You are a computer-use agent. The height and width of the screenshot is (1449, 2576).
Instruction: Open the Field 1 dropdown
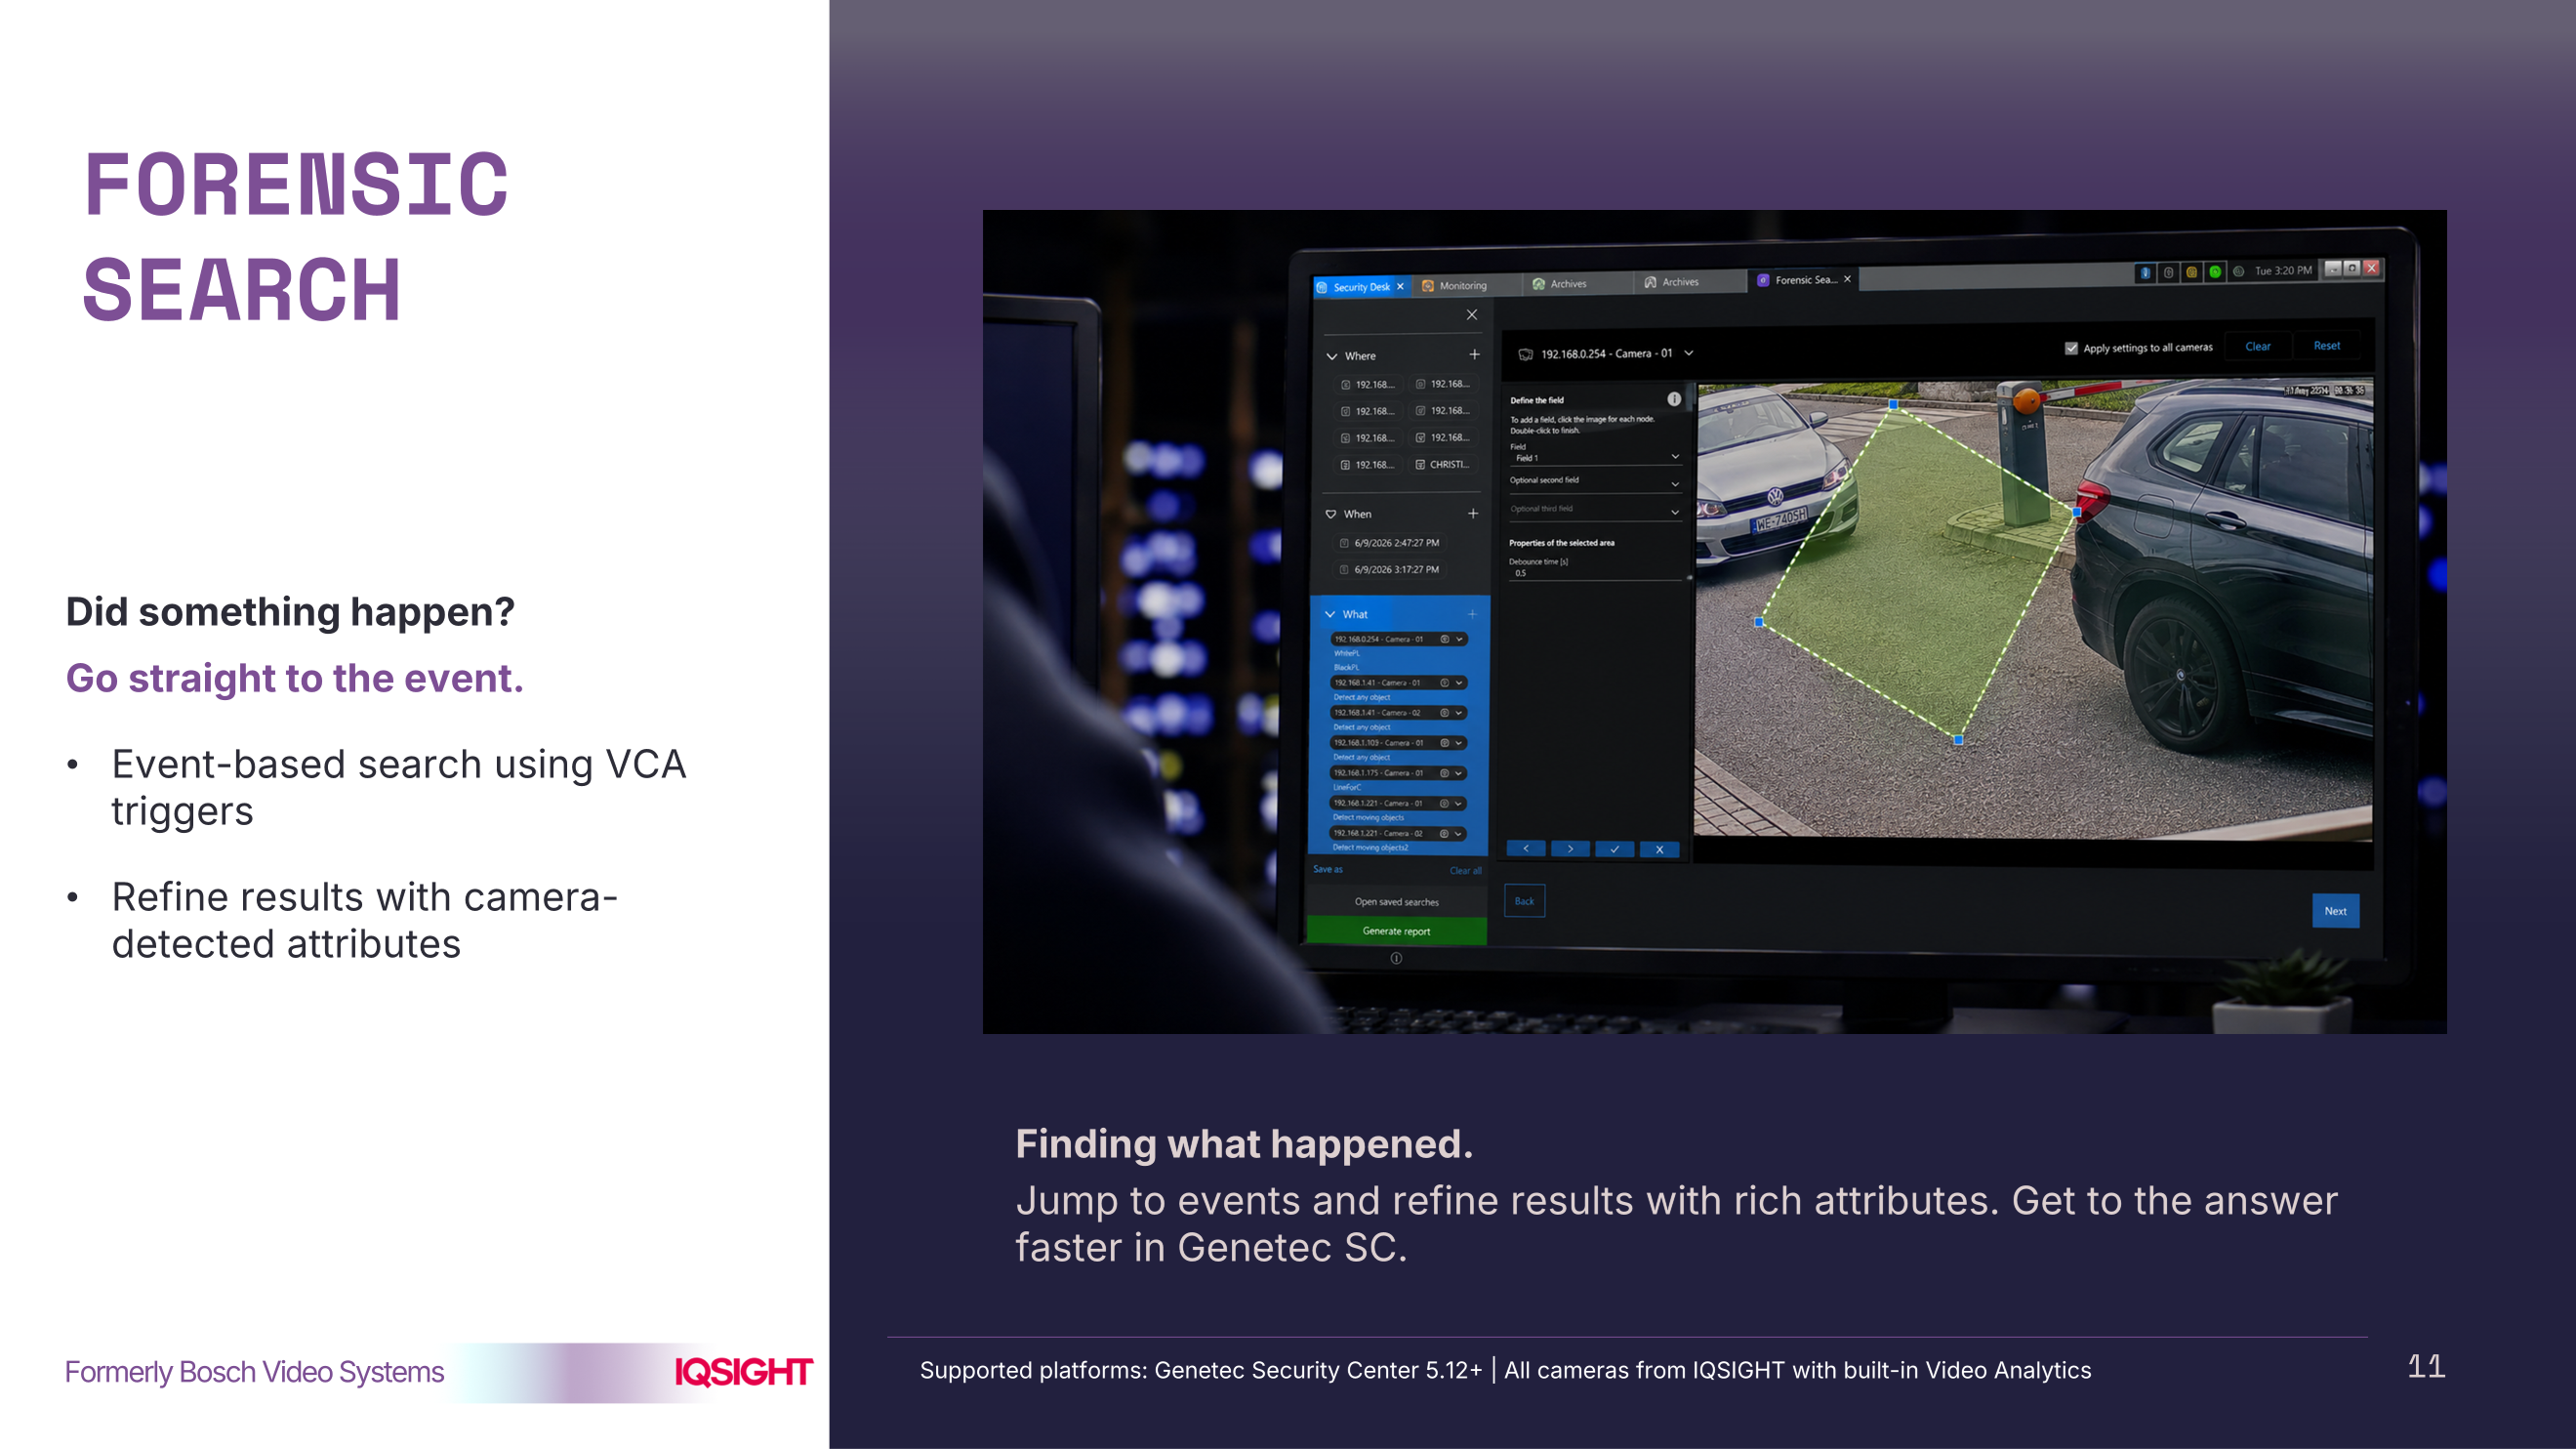[x=1595, y=457]
